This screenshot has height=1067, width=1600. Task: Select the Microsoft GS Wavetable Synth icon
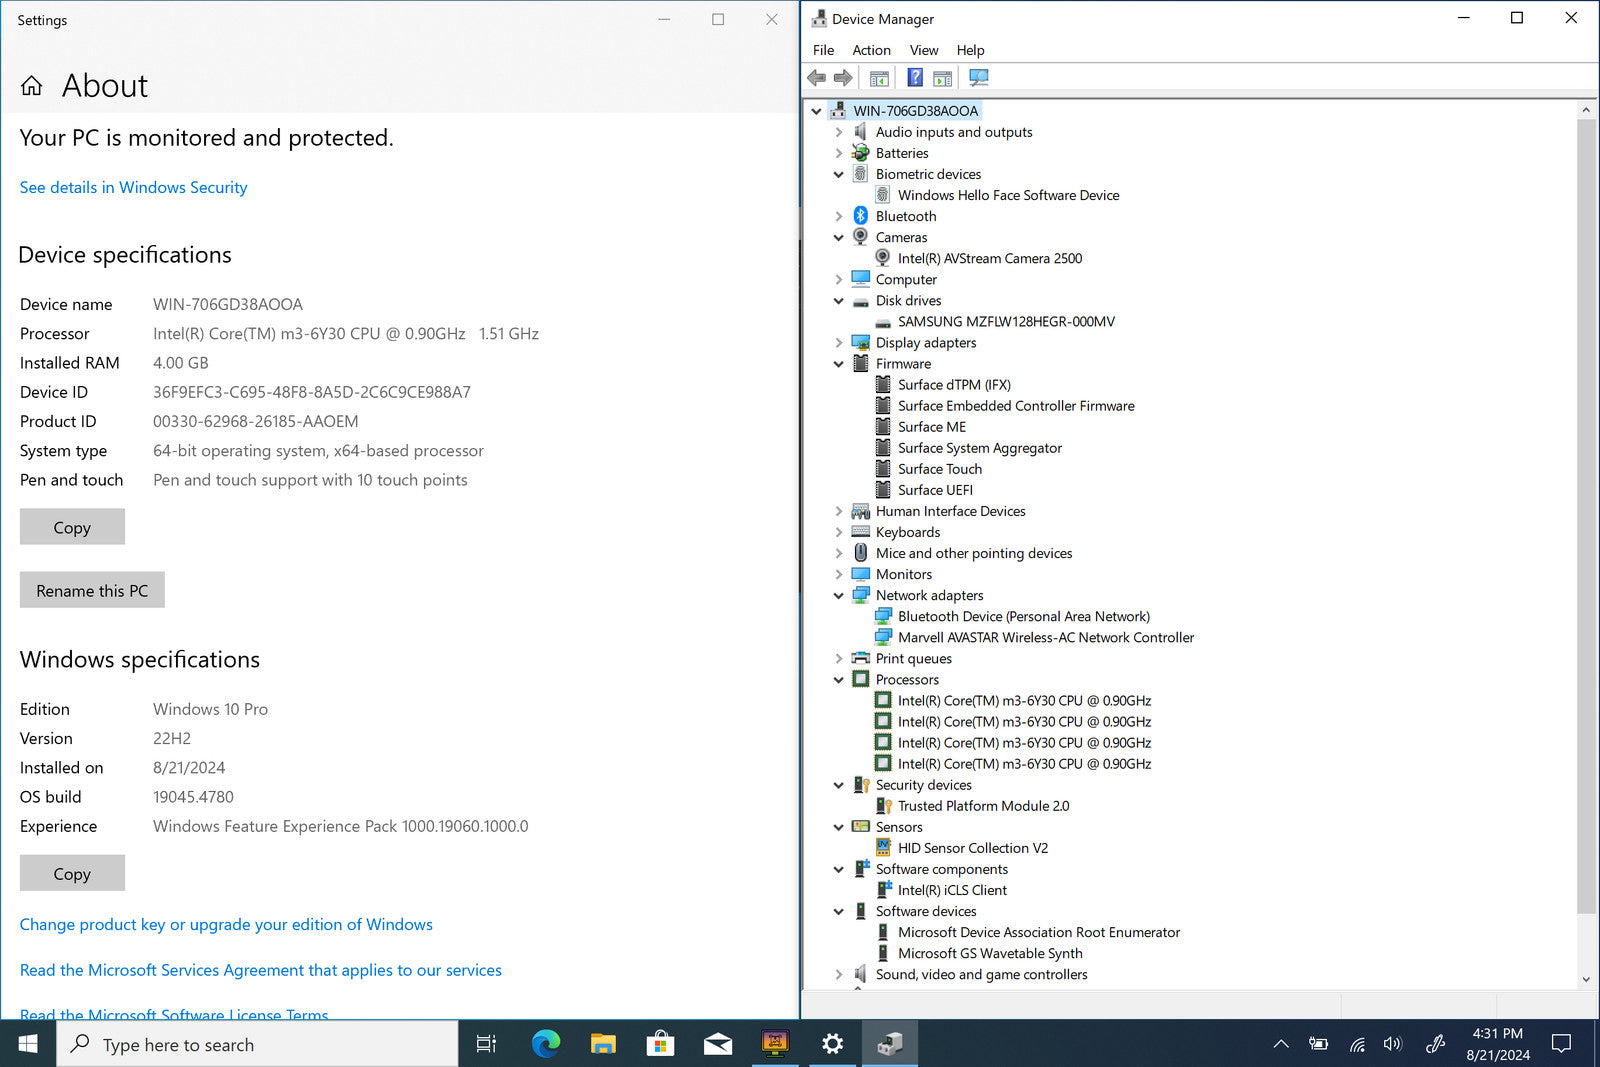(x=883, y=954)
